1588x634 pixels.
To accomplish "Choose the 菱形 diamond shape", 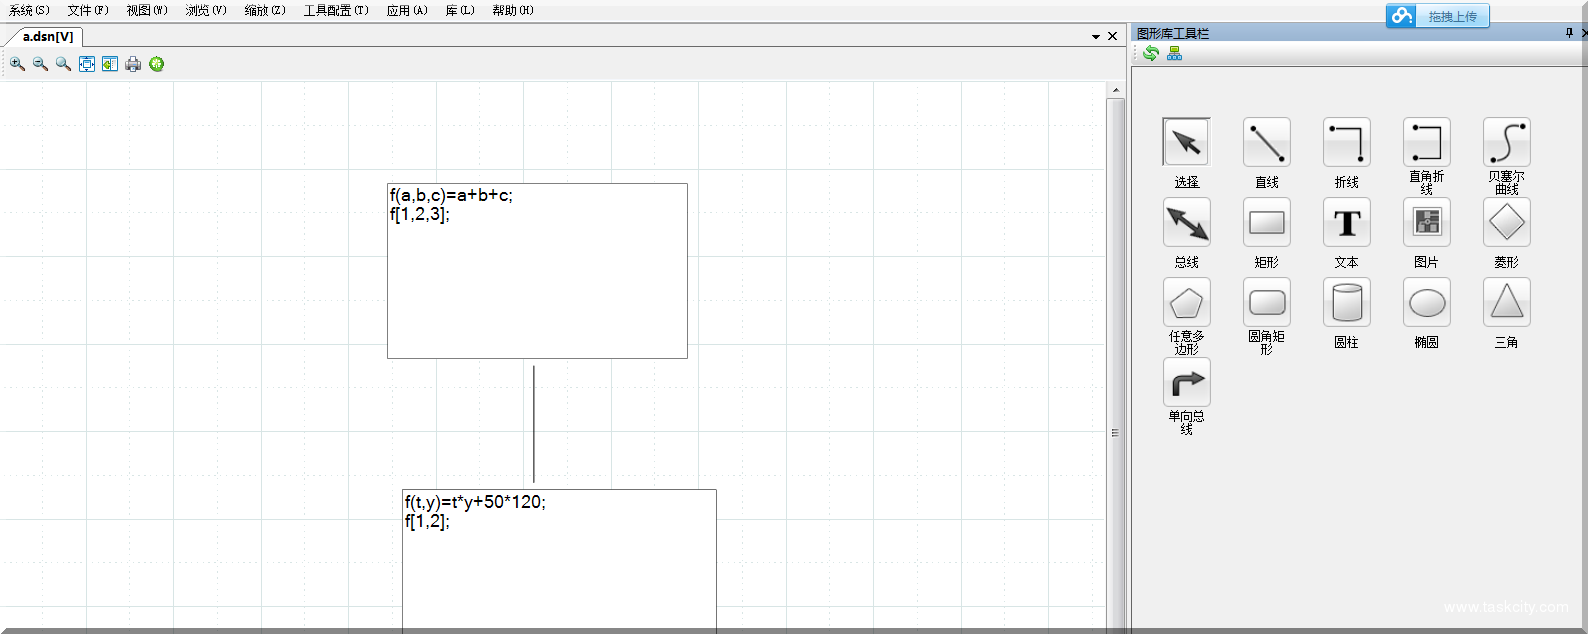I will pyautogui.click(x=1506, y=223).
